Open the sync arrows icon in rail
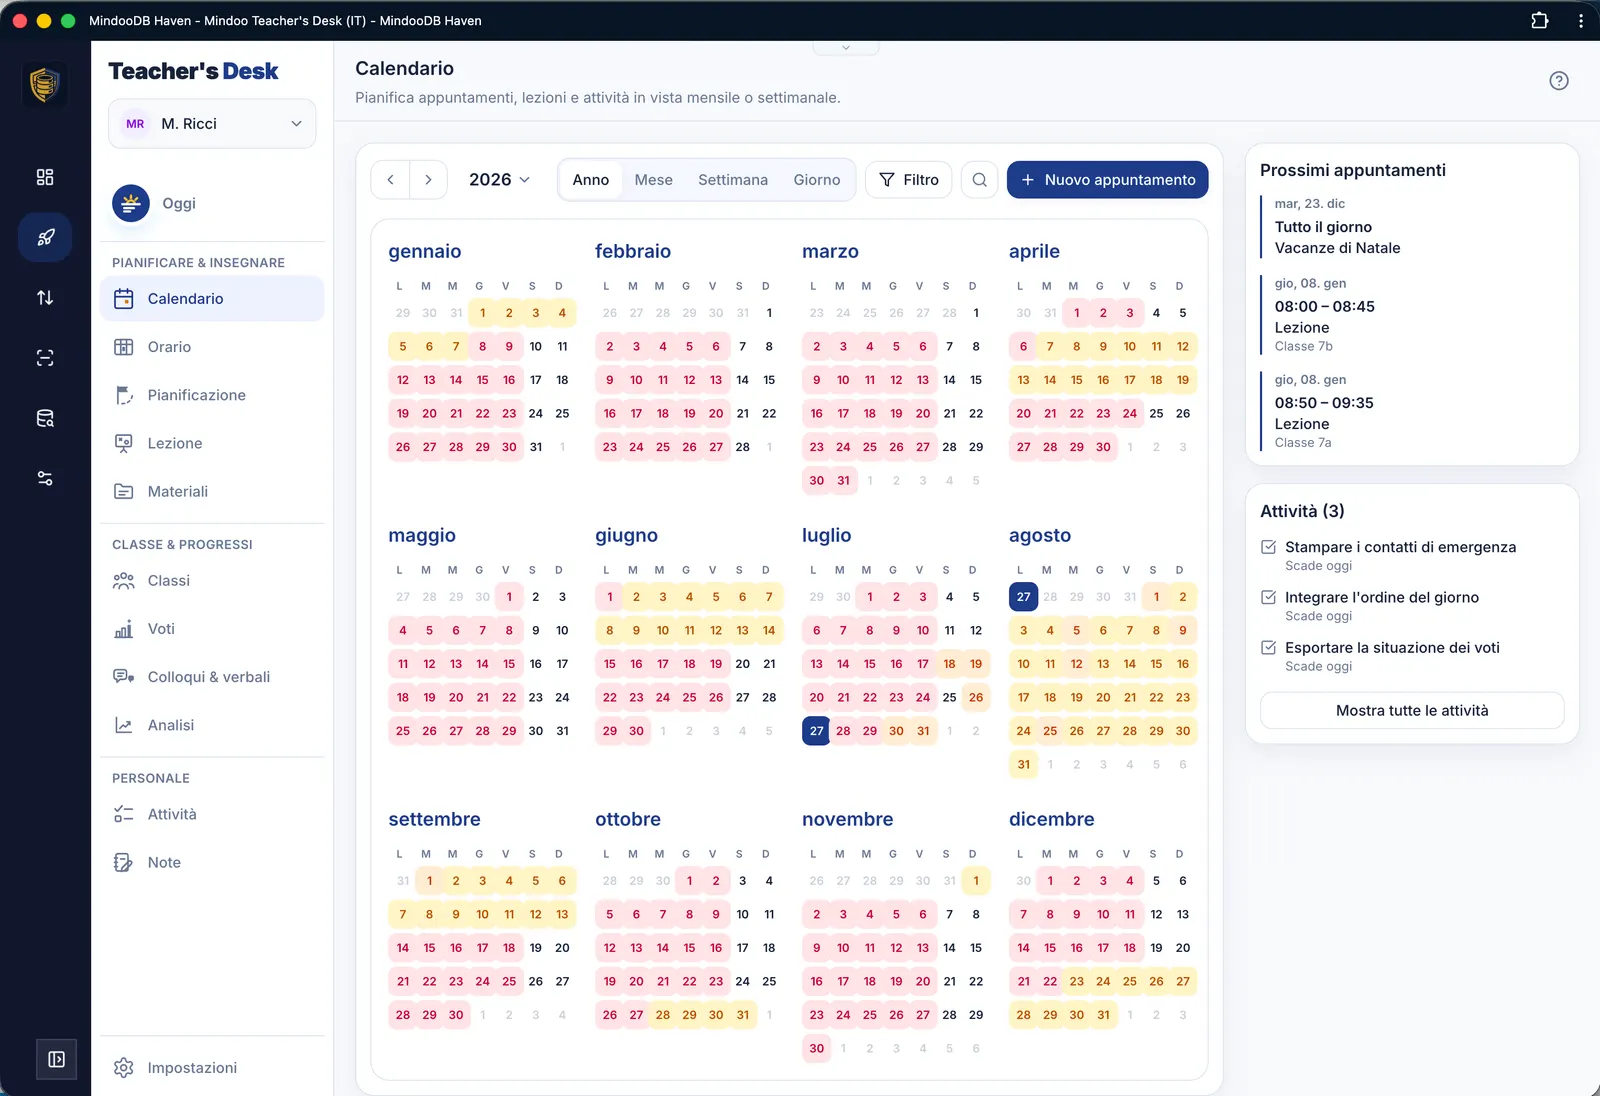 pos(45,297)
